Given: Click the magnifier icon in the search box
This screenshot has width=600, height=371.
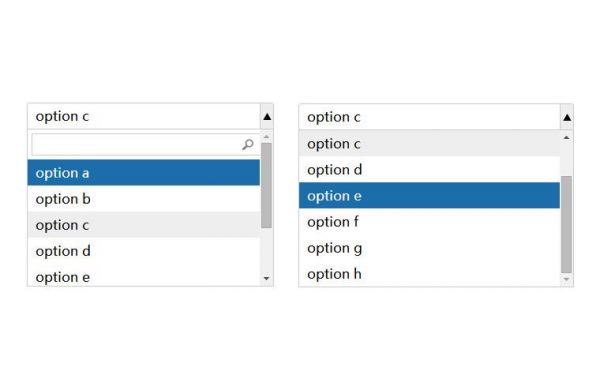Looking at the screenshot, I should (x=248, y=144).
